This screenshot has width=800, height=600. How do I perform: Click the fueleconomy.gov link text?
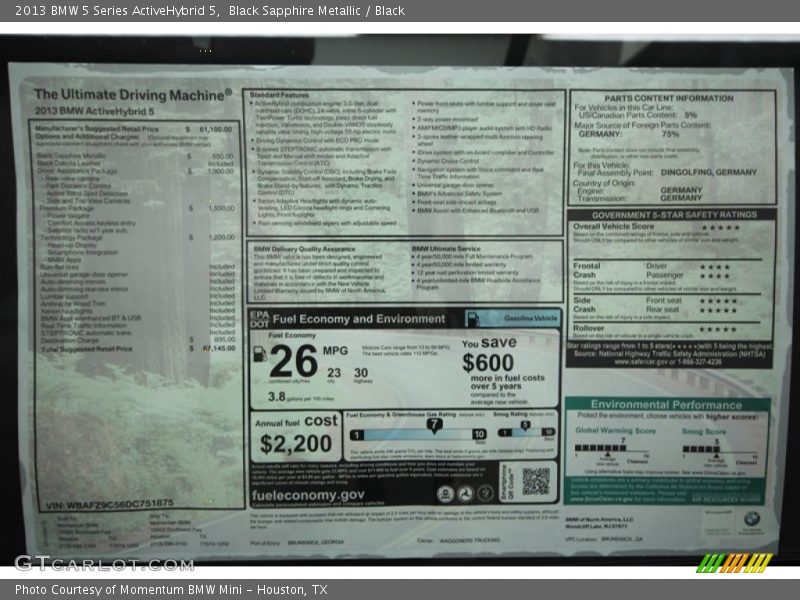coord(308,495)
